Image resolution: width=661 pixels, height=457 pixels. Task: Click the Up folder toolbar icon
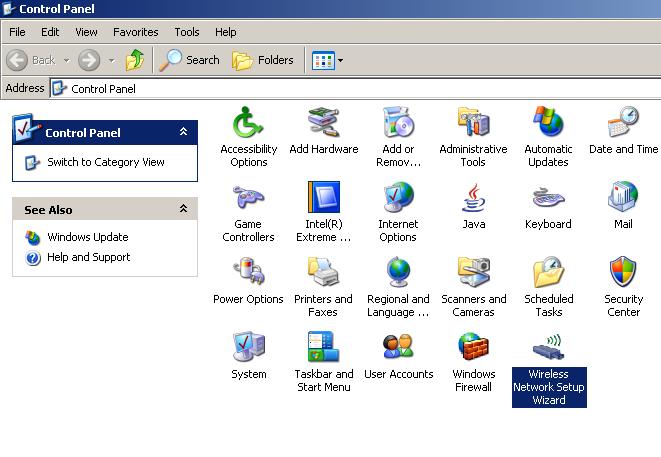coord(135,60)
